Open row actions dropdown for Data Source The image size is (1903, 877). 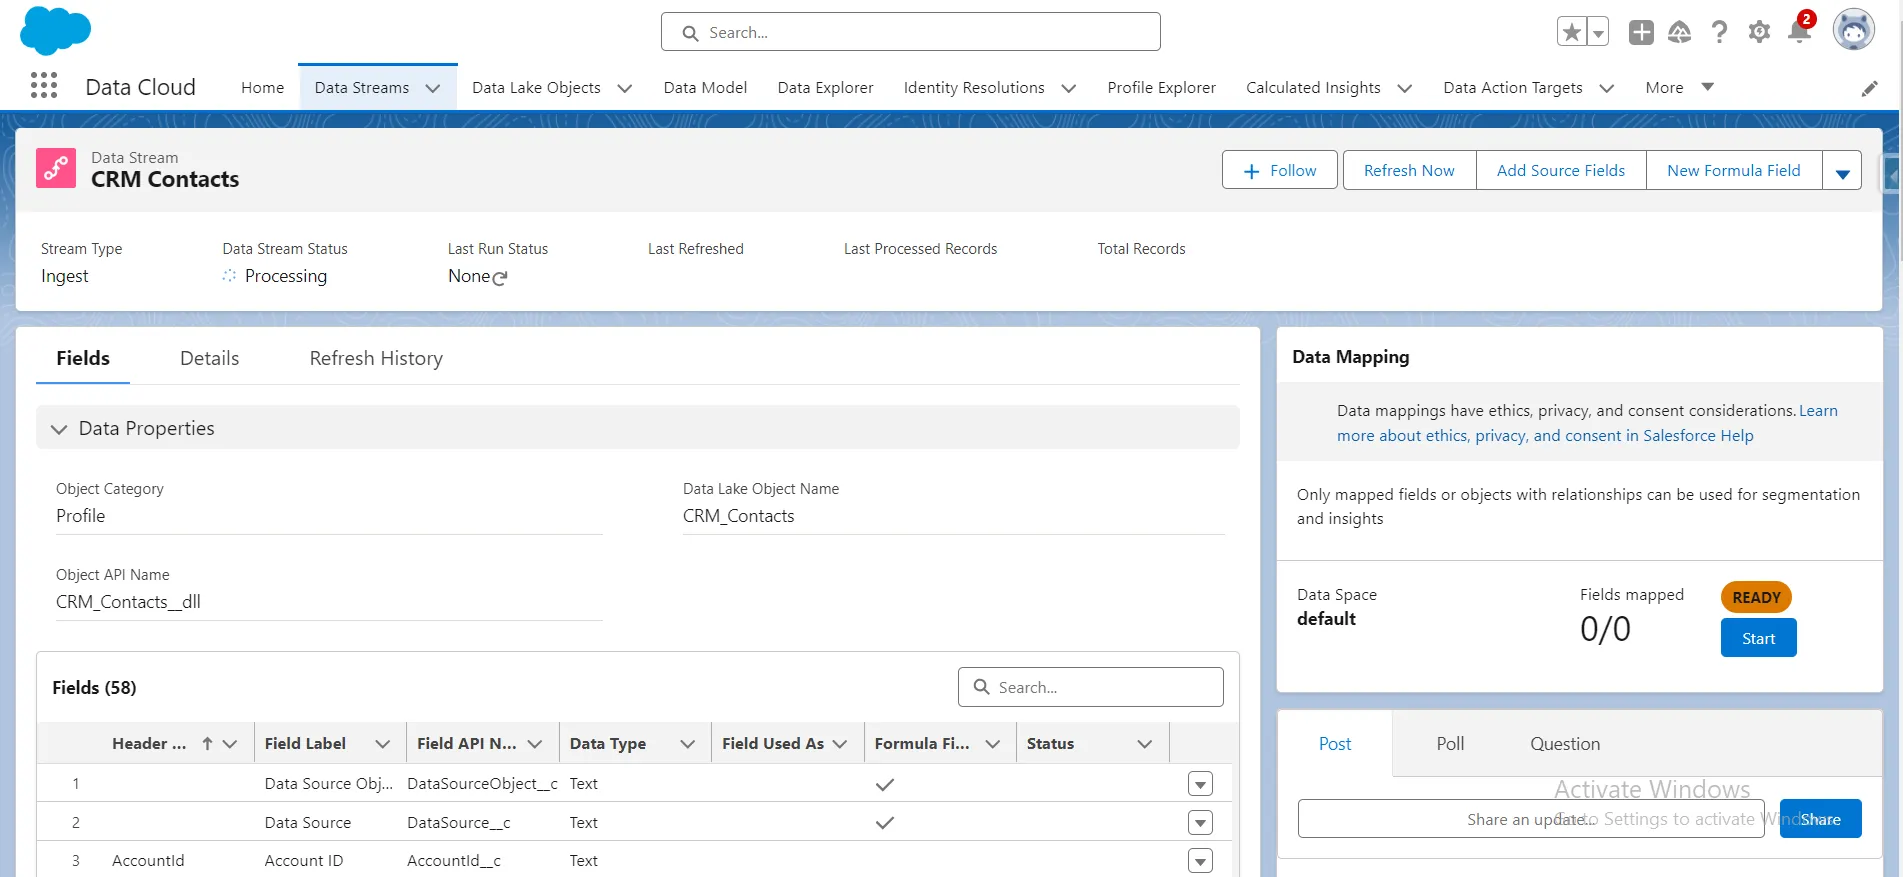pyautogui.click(x=1200, y=823)
